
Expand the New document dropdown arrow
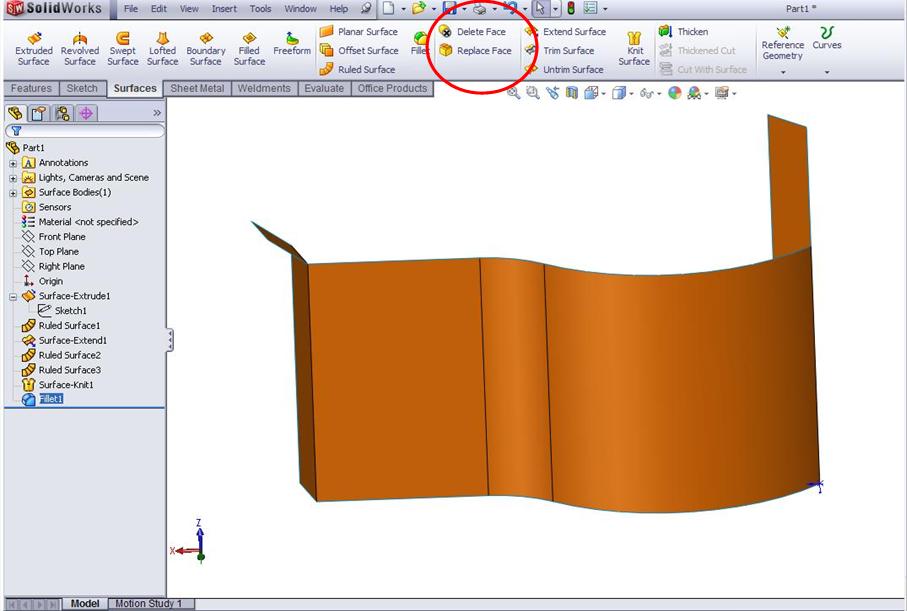(403, 9)
